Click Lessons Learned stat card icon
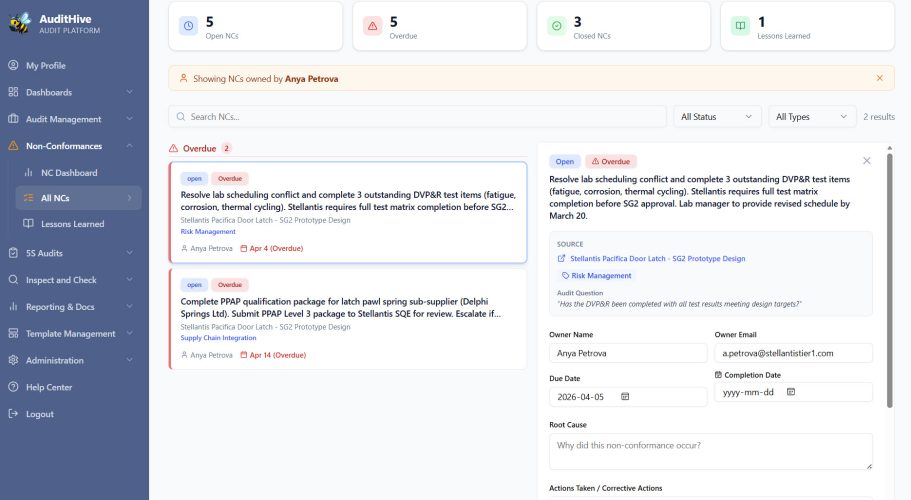This screenshot has height=500, width=911. [740, 26]
